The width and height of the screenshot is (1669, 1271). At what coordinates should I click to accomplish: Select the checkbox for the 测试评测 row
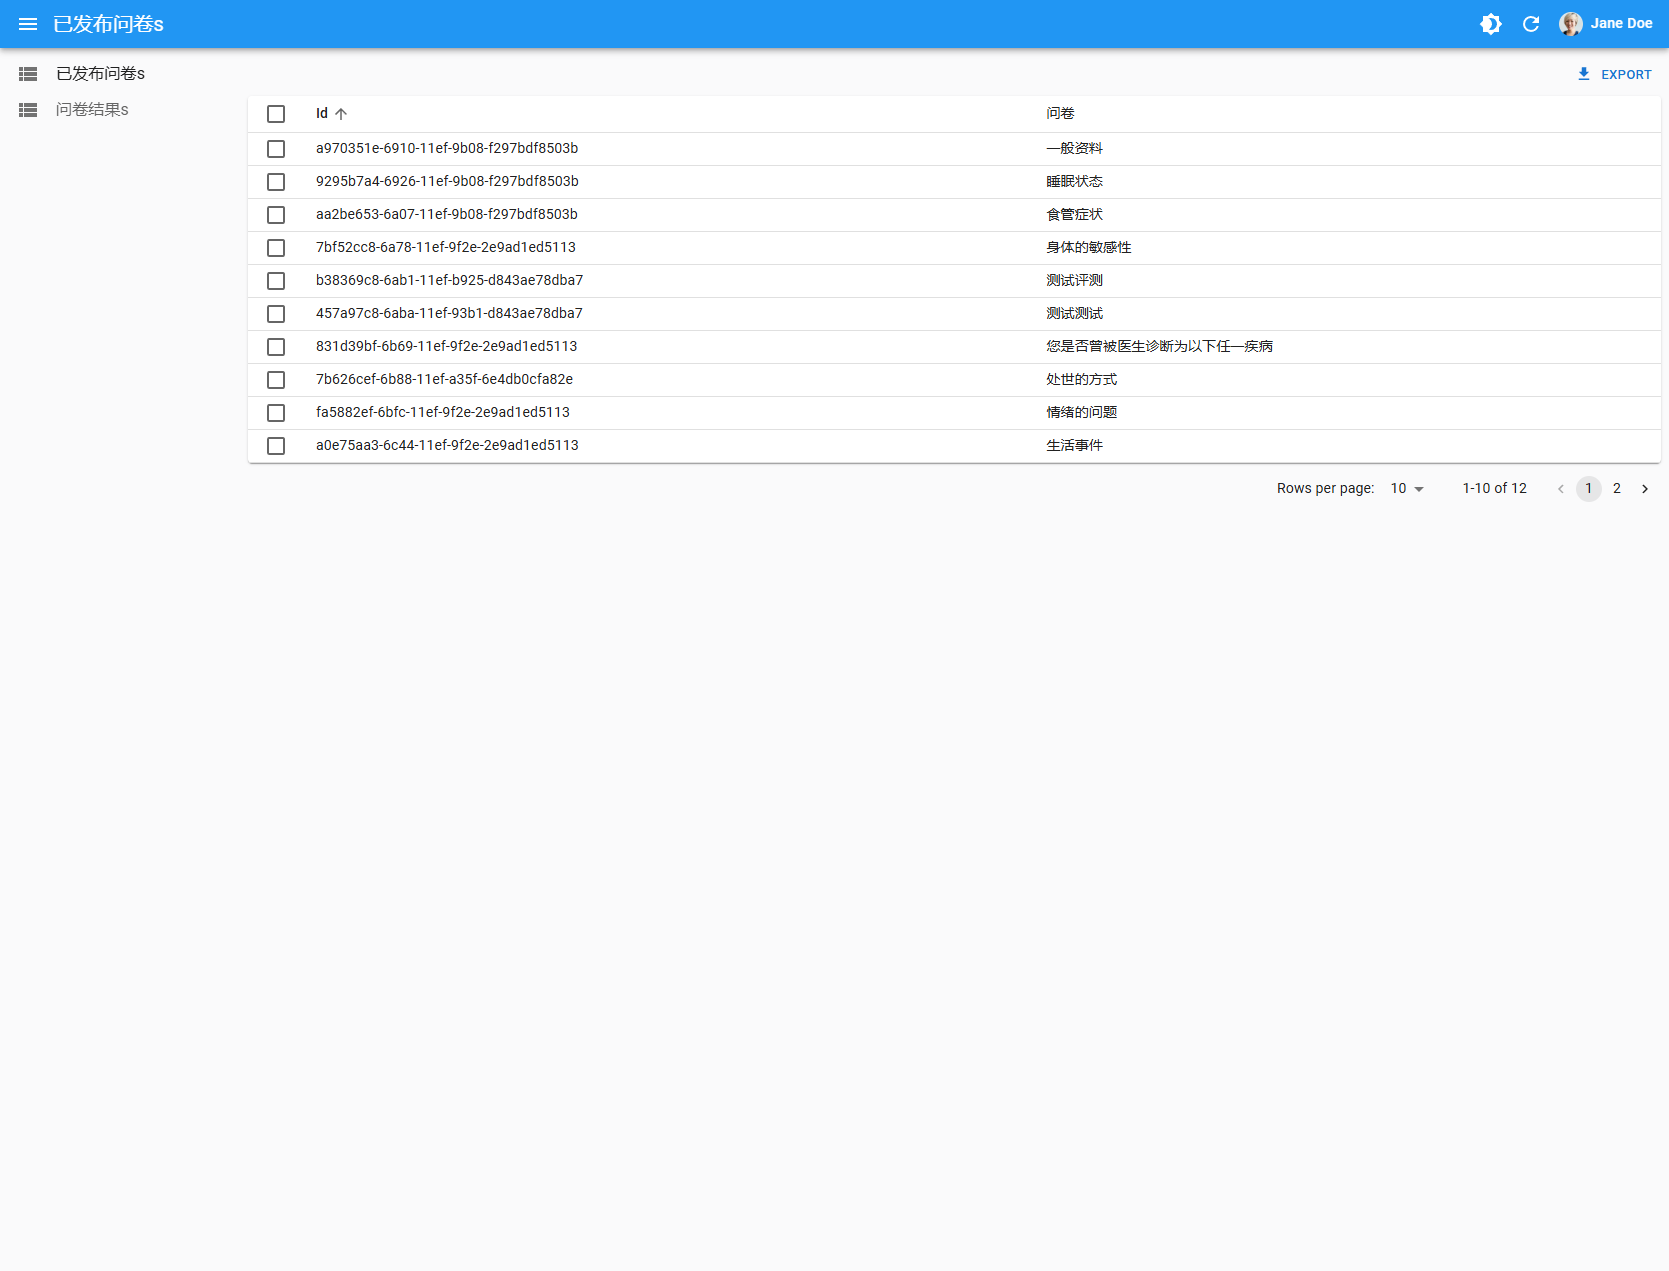276,281
